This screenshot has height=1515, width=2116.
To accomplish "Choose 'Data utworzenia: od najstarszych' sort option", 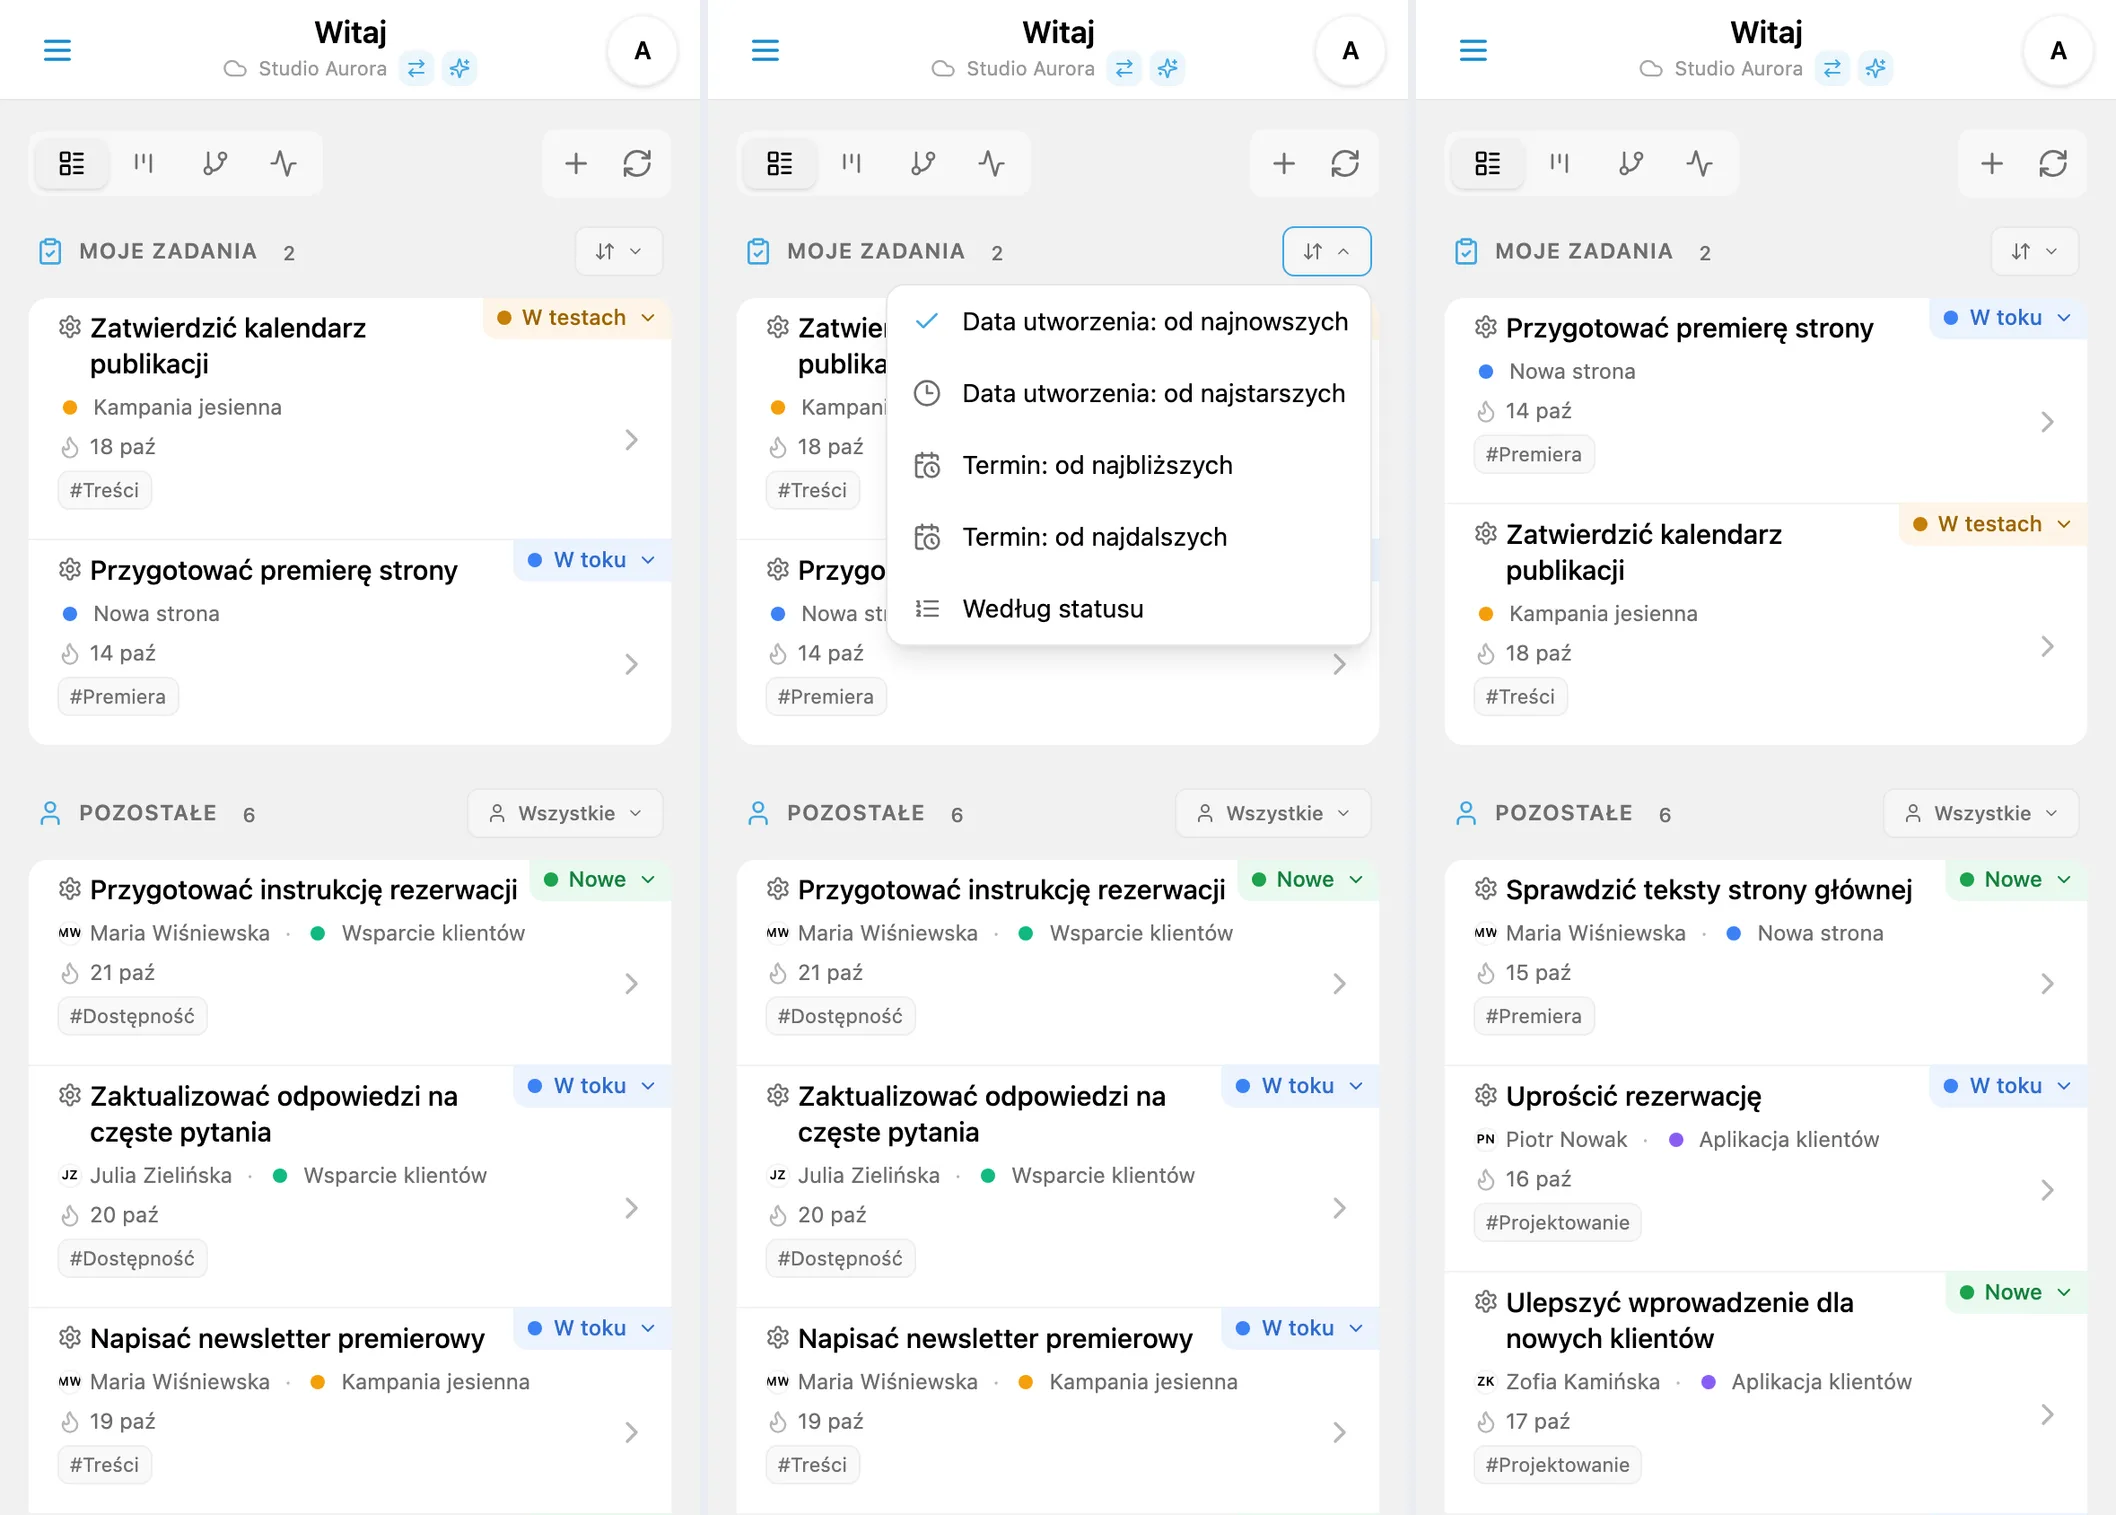I will click(x=1128, y=394).
